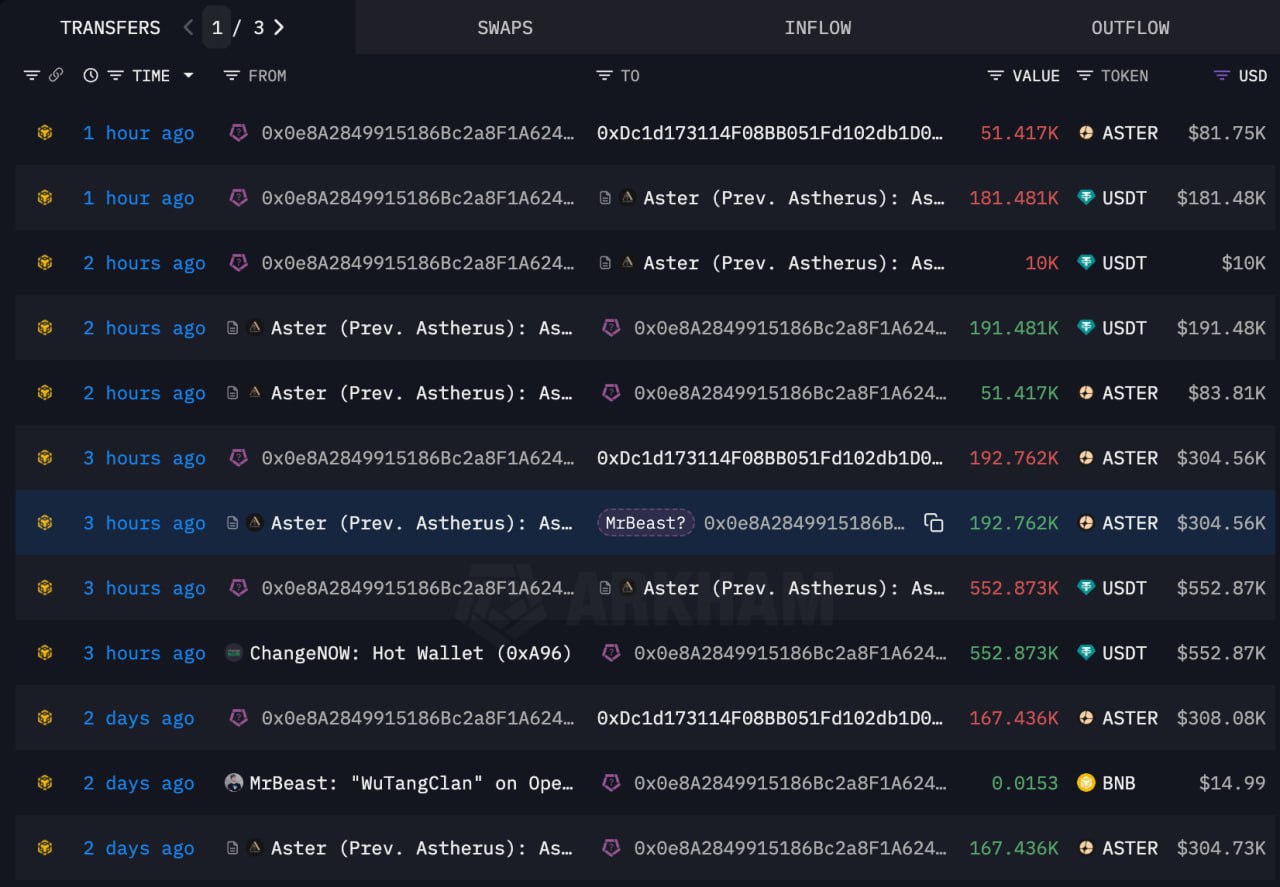The width and height of the screenshot is (1280, 887).
Task: Go to the next transfers page
Action: [279, 28]
